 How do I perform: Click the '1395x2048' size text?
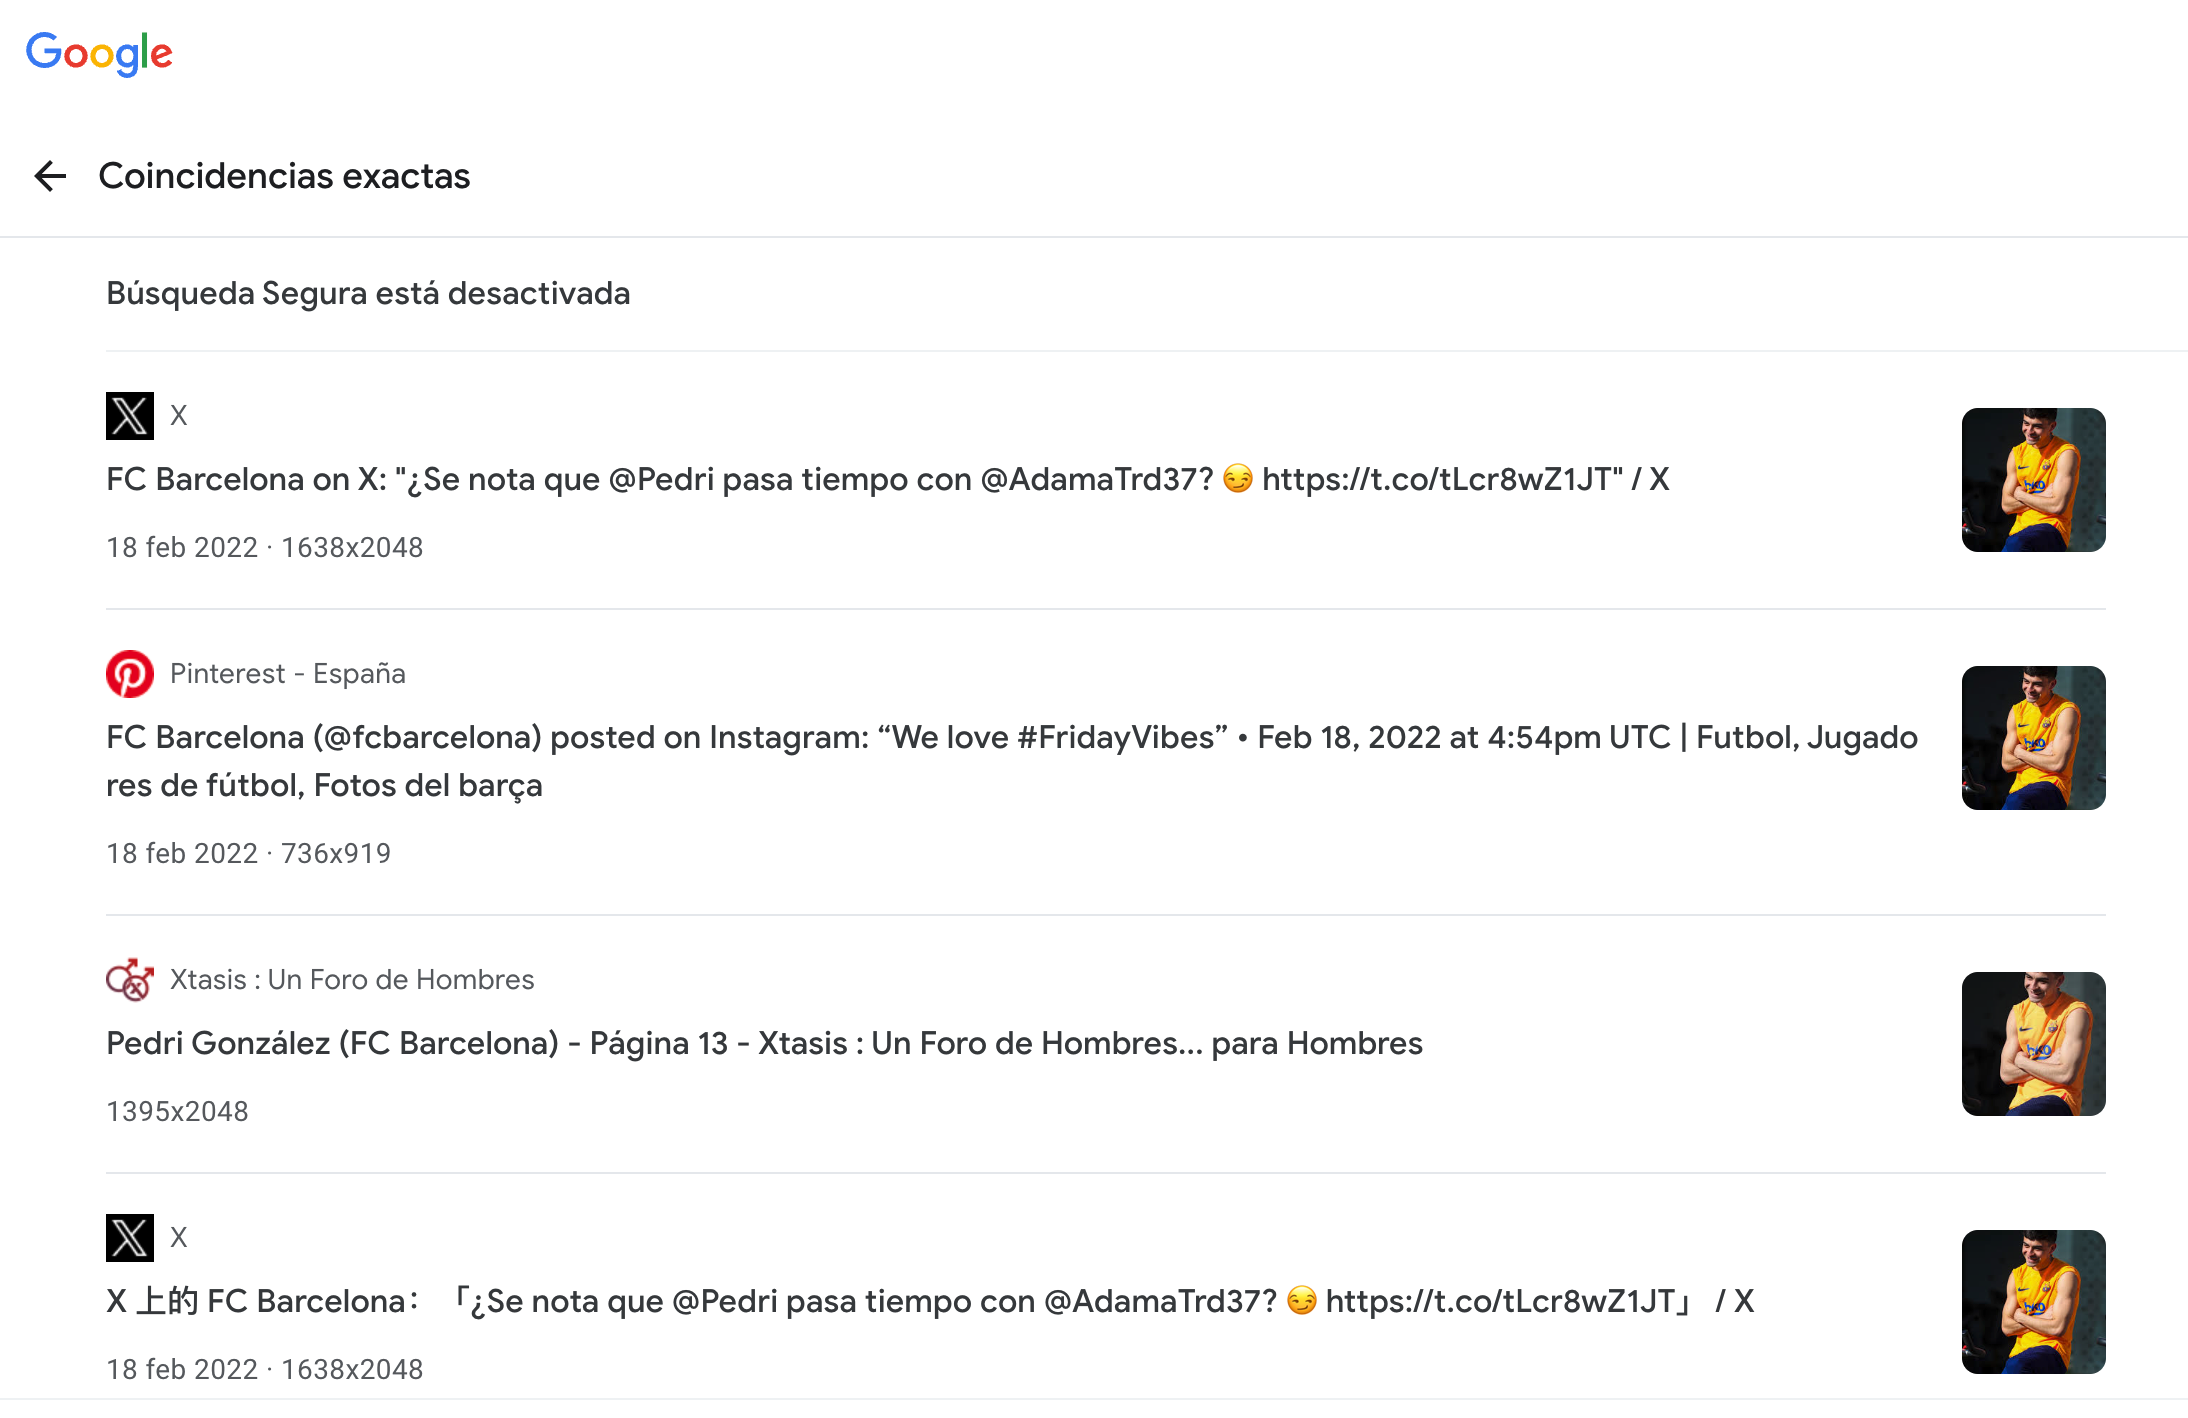(177, 1112)
